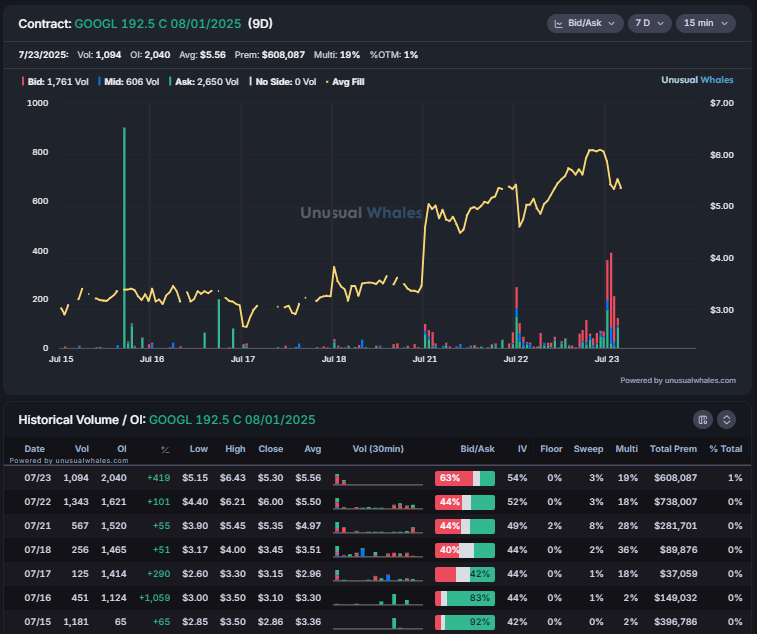Sort table by Date column header
The height and width of the screenshot is (634, 757).
click(34, 449)
